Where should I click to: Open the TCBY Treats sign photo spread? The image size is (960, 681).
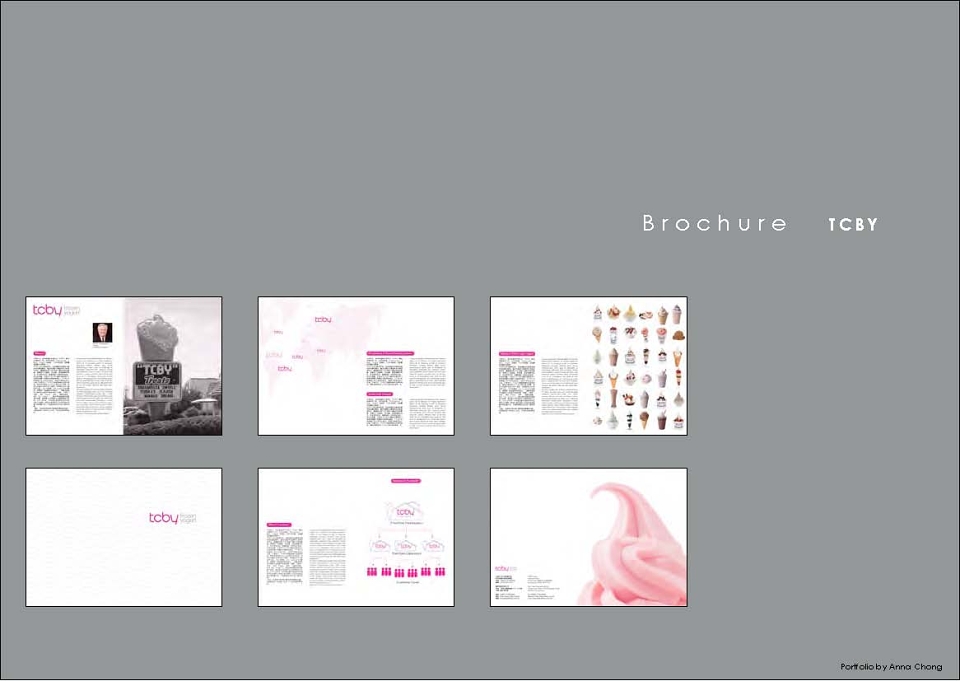[x=124, y=366]
